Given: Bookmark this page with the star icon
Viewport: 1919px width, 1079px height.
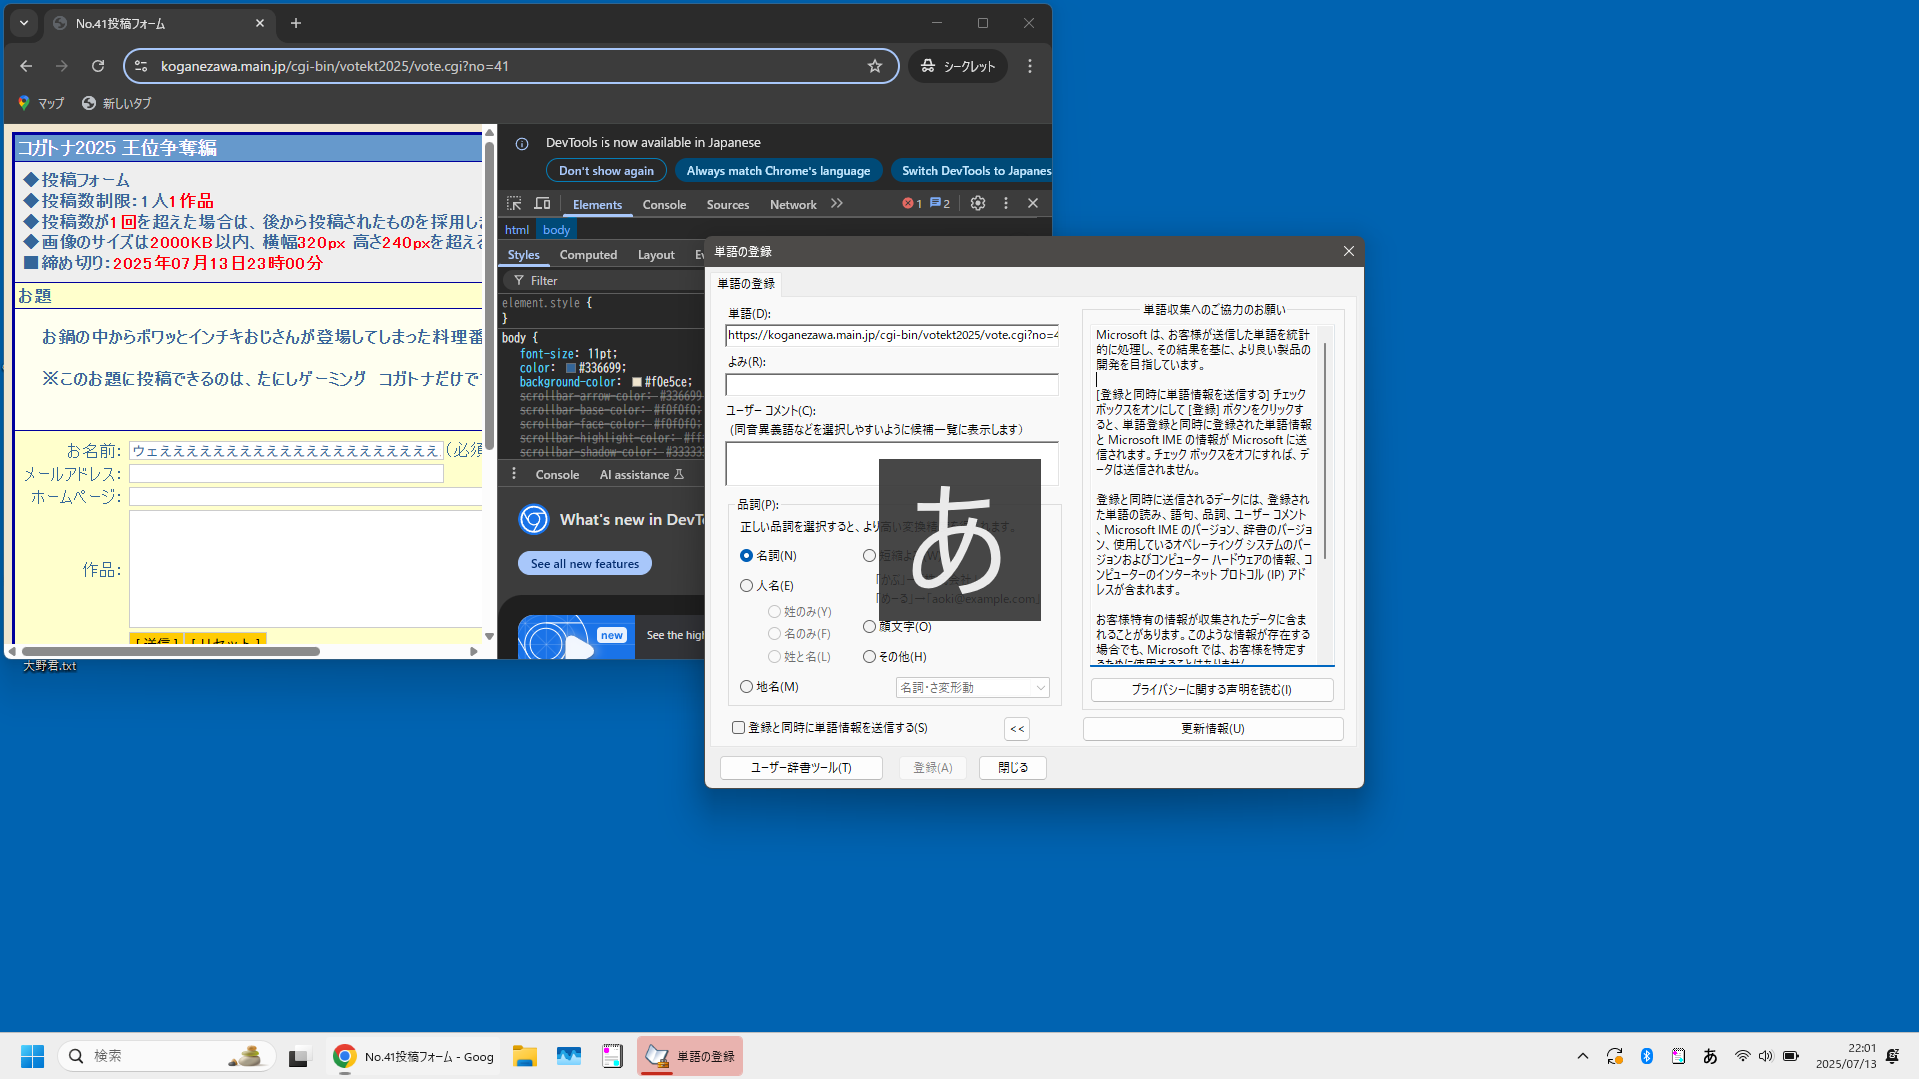Looking at the screenshot, I should coord(875,66).
